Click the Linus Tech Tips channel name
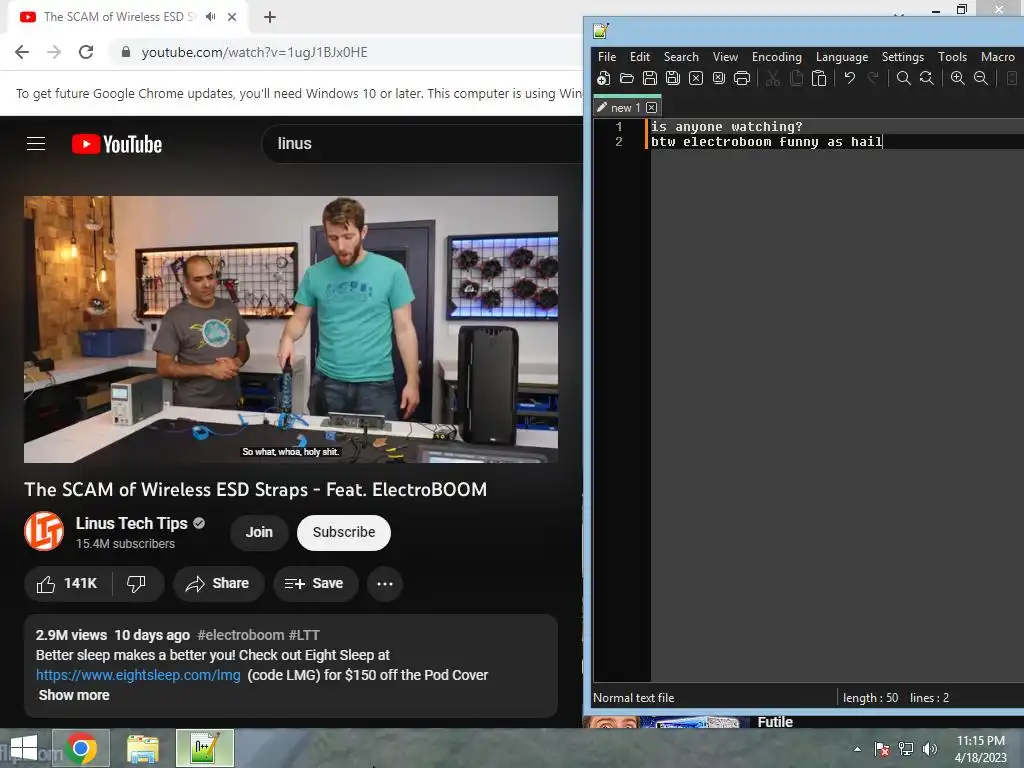Viewport: 1024px width, 768px height. click(131, 523)
